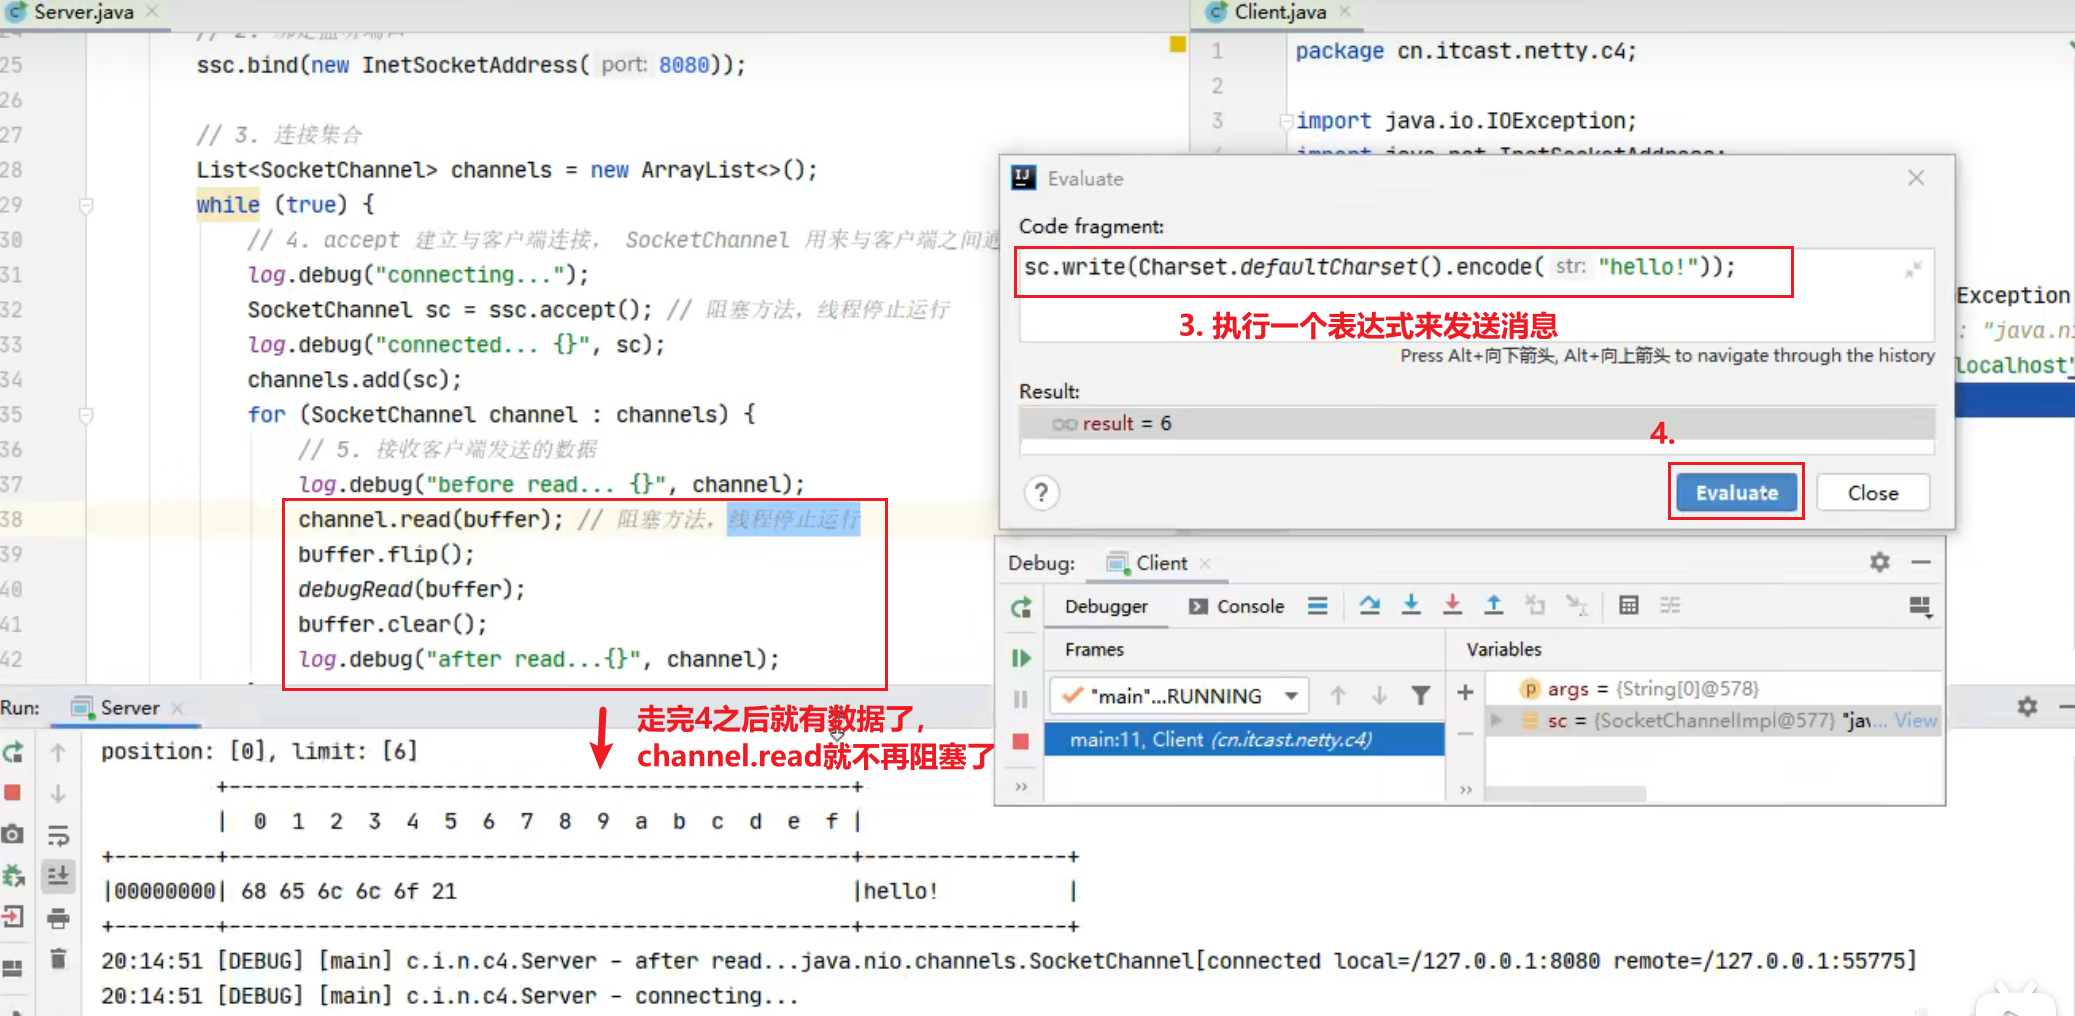Open debugger layout settings icon
The image size is (2075, 1016).
[x=1920, y=606]
